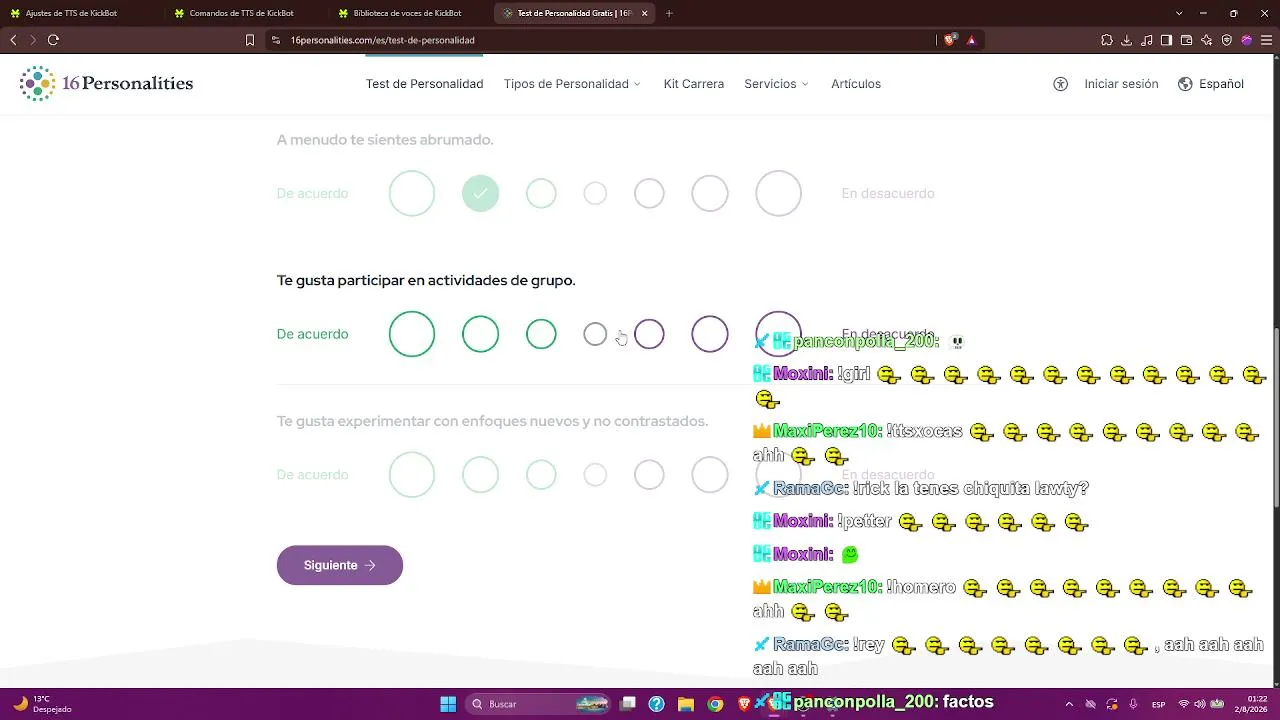Select neutral circle for 'enfoques nuevos' question
Screen dimensions: 1280x720
(x=595, y=475)
